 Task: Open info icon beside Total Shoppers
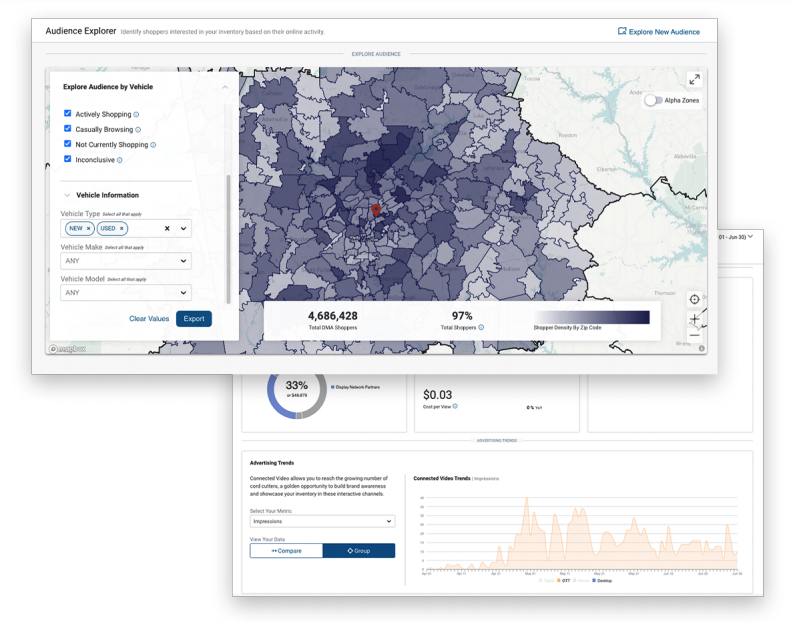click(x=481, y=328)
